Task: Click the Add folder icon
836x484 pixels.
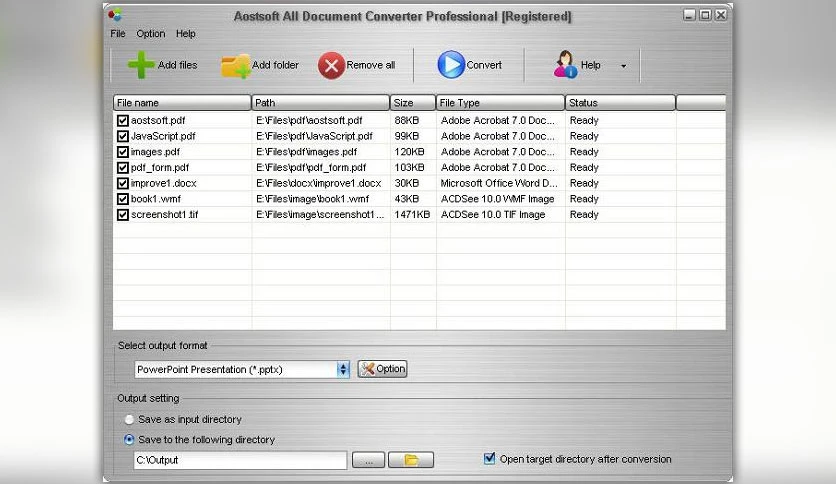Action: [x=236, y=66]
